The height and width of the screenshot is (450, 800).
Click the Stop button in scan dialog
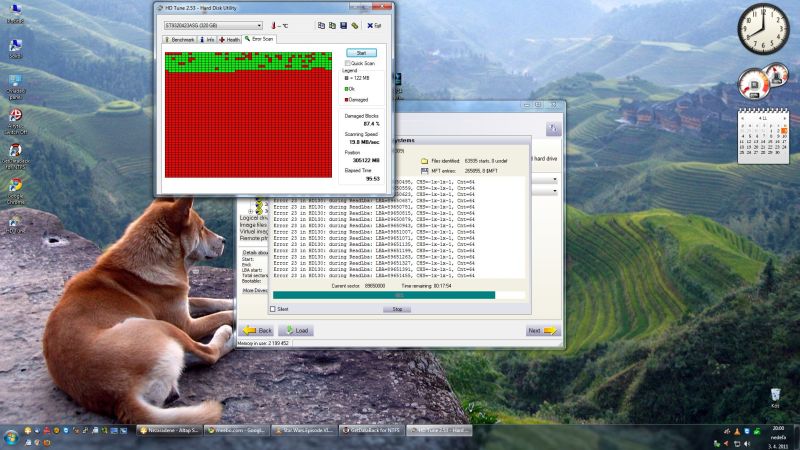tap(397, 309)
